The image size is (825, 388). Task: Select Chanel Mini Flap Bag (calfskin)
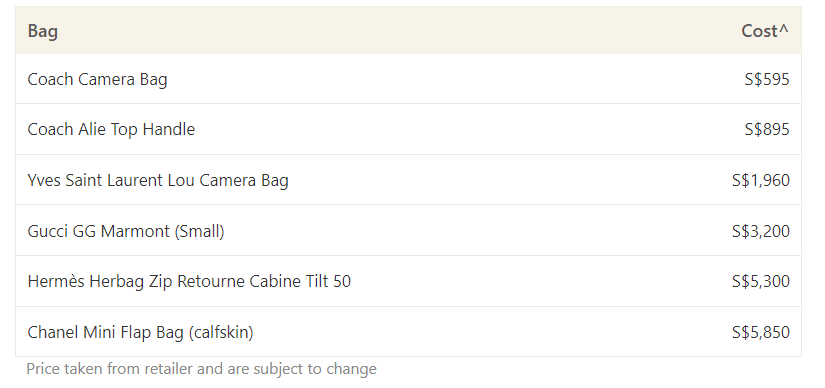(x=140, y=332)
